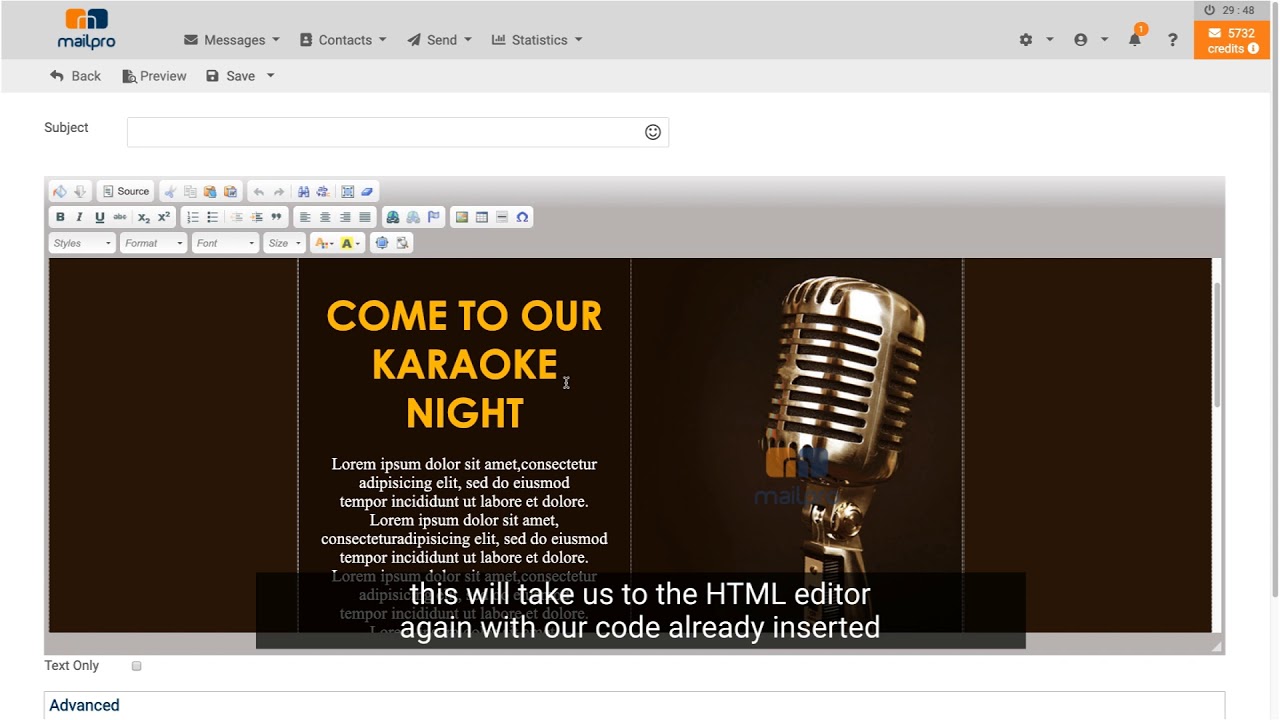The image size is (1280, 720).
Task: Toggle Source code view
Action: click(126, 191)
